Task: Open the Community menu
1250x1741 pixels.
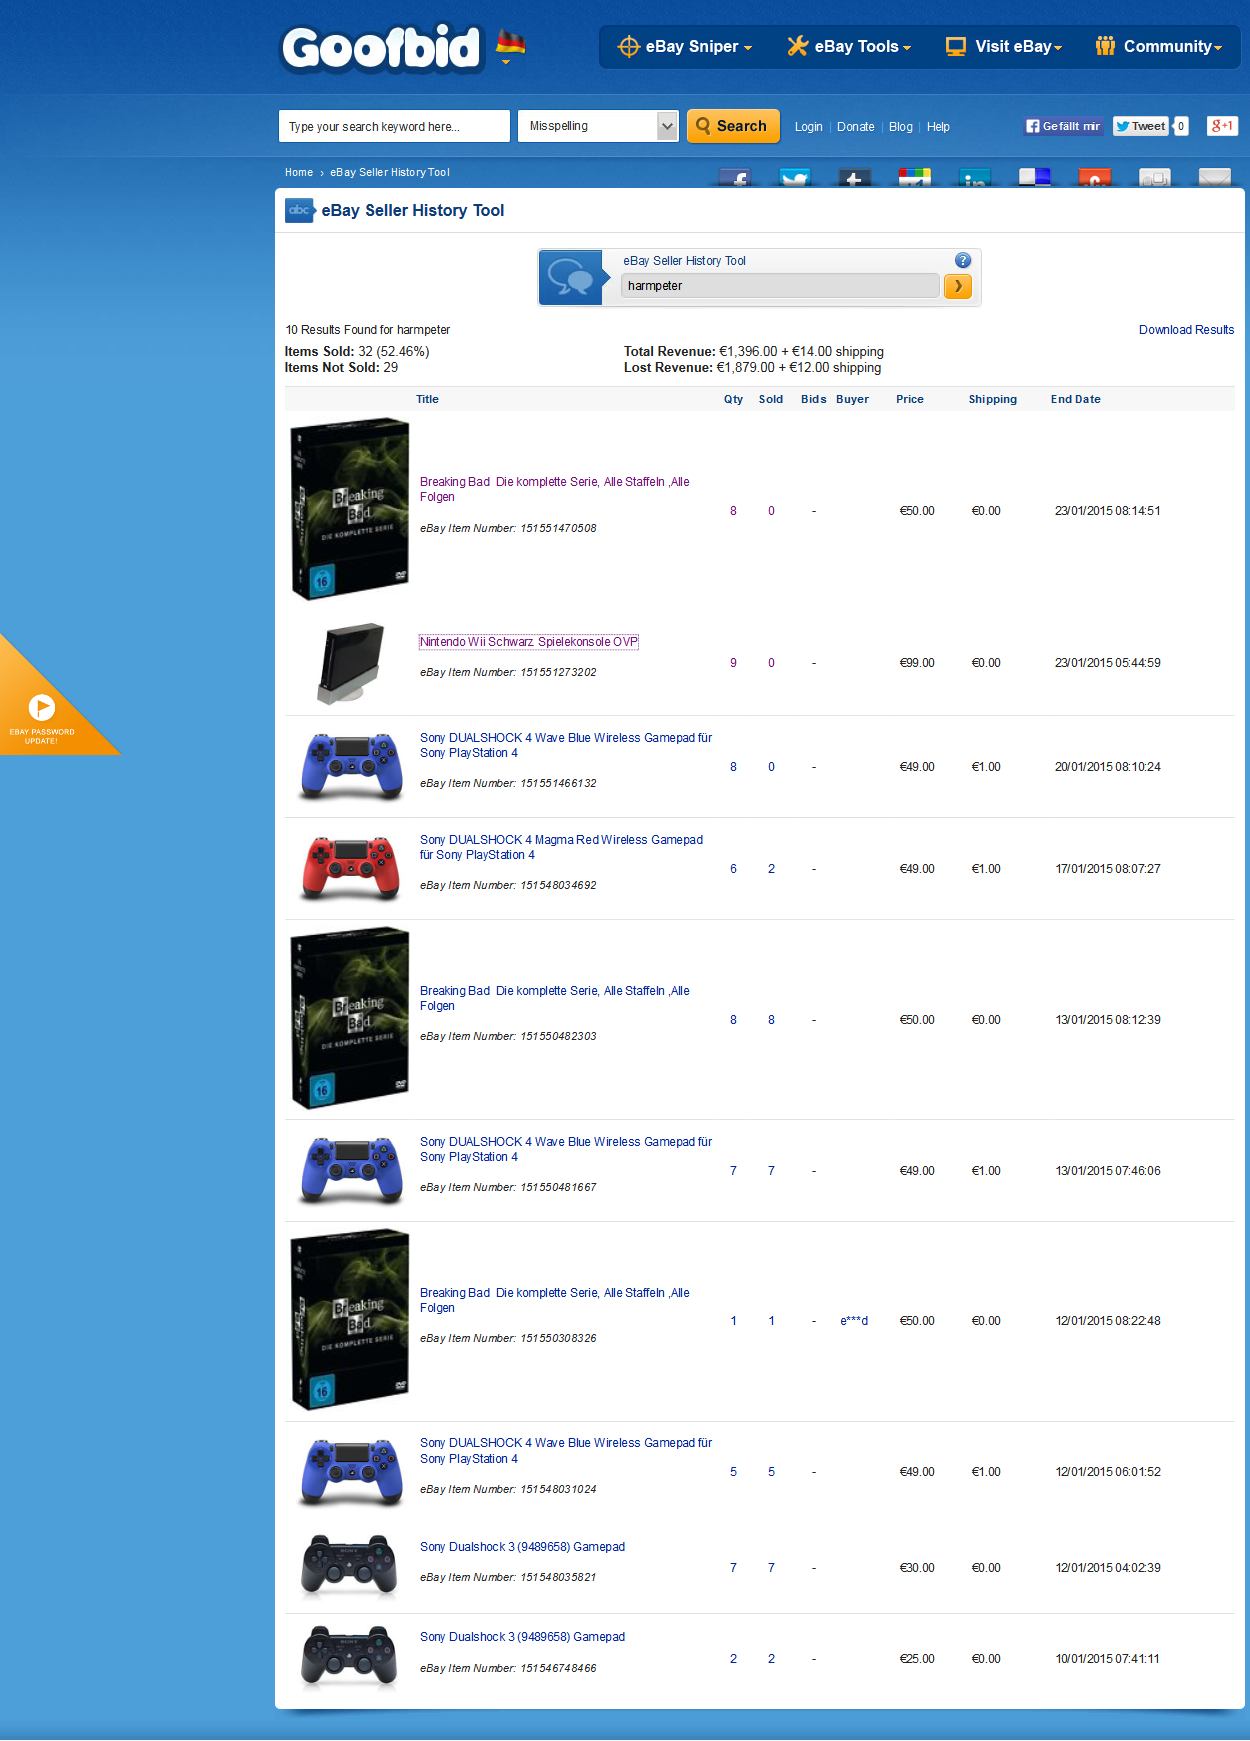Action: pyautogui.click(x=1159, y=46)
